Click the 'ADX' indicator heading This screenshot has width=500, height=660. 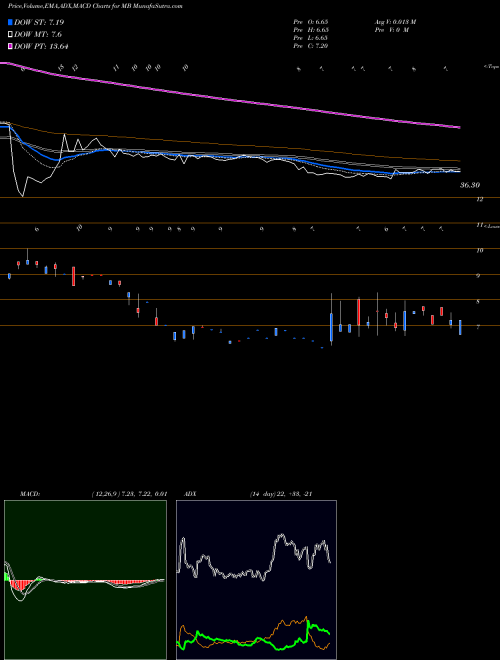[190, 494]
